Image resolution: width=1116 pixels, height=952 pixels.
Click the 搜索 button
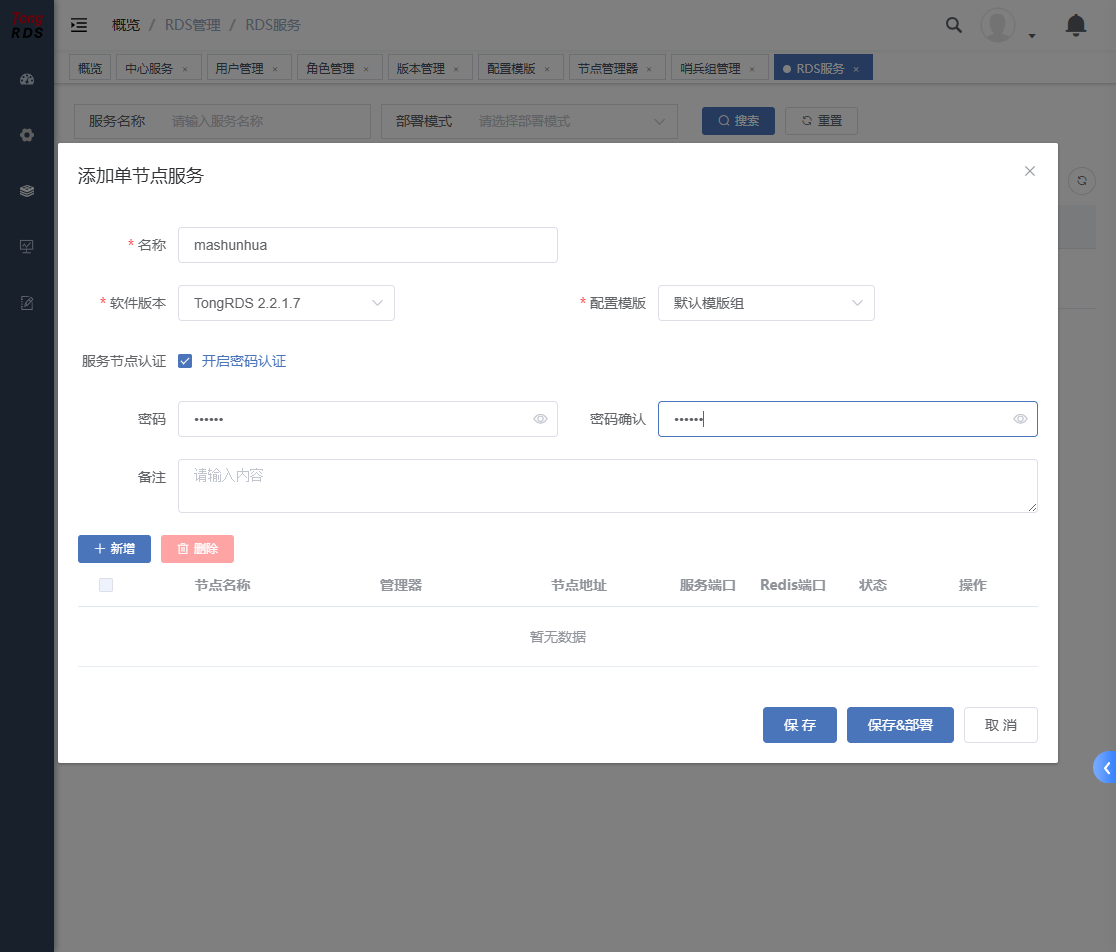(738, 121)
